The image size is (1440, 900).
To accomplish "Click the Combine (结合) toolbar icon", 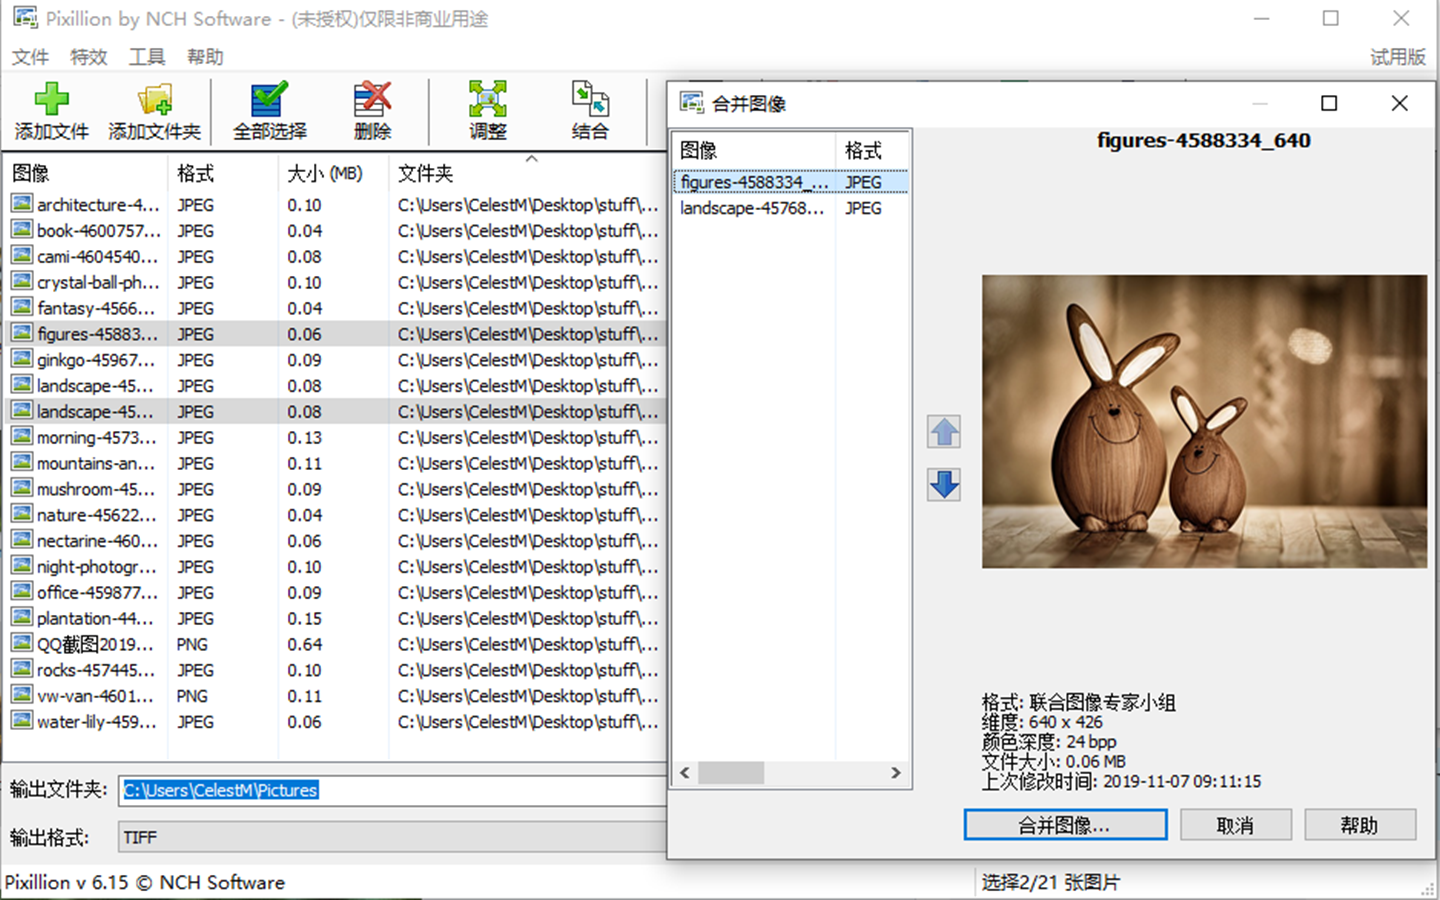I will pos(590,100).
